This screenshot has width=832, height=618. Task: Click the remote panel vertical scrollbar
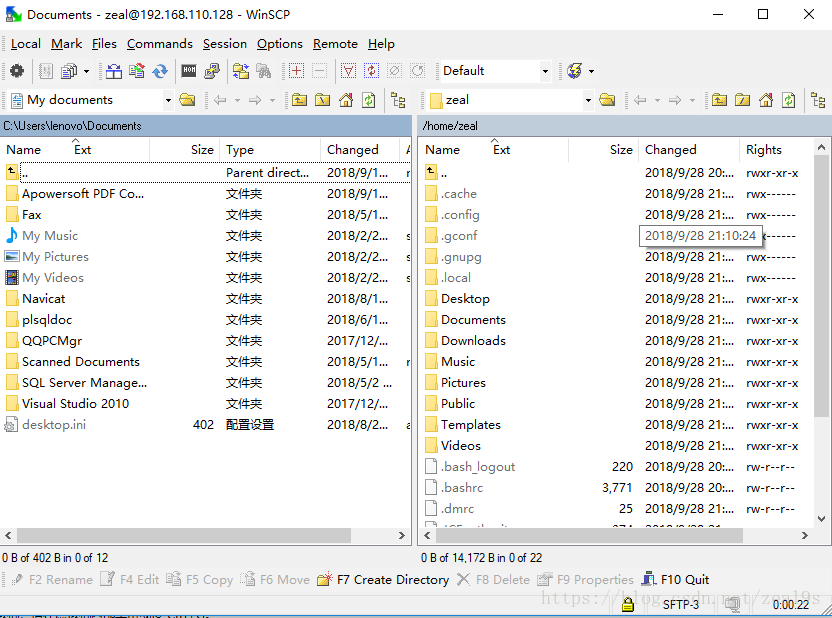tap(821, 332)
